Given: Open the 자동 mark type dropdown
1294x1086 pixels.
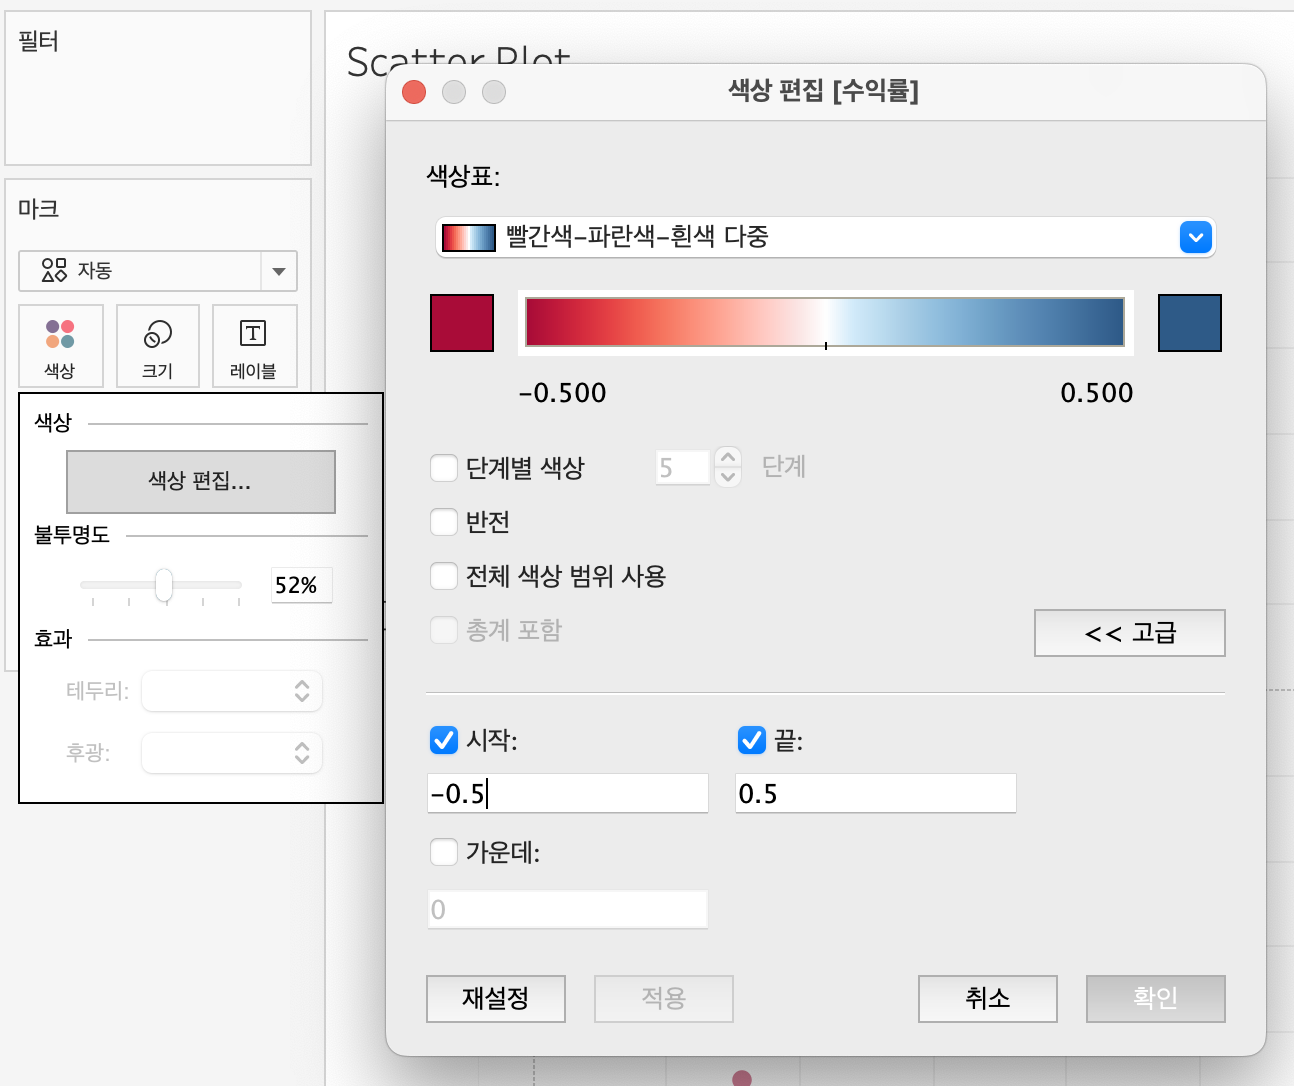Looking at the screenshot, I should tap(158, 271).
